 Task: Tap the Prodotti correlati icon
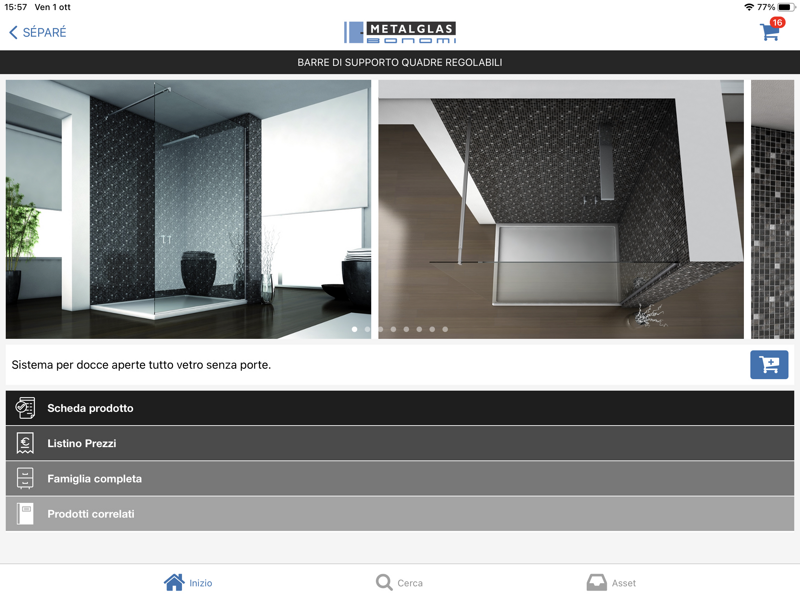coord(25,514)
